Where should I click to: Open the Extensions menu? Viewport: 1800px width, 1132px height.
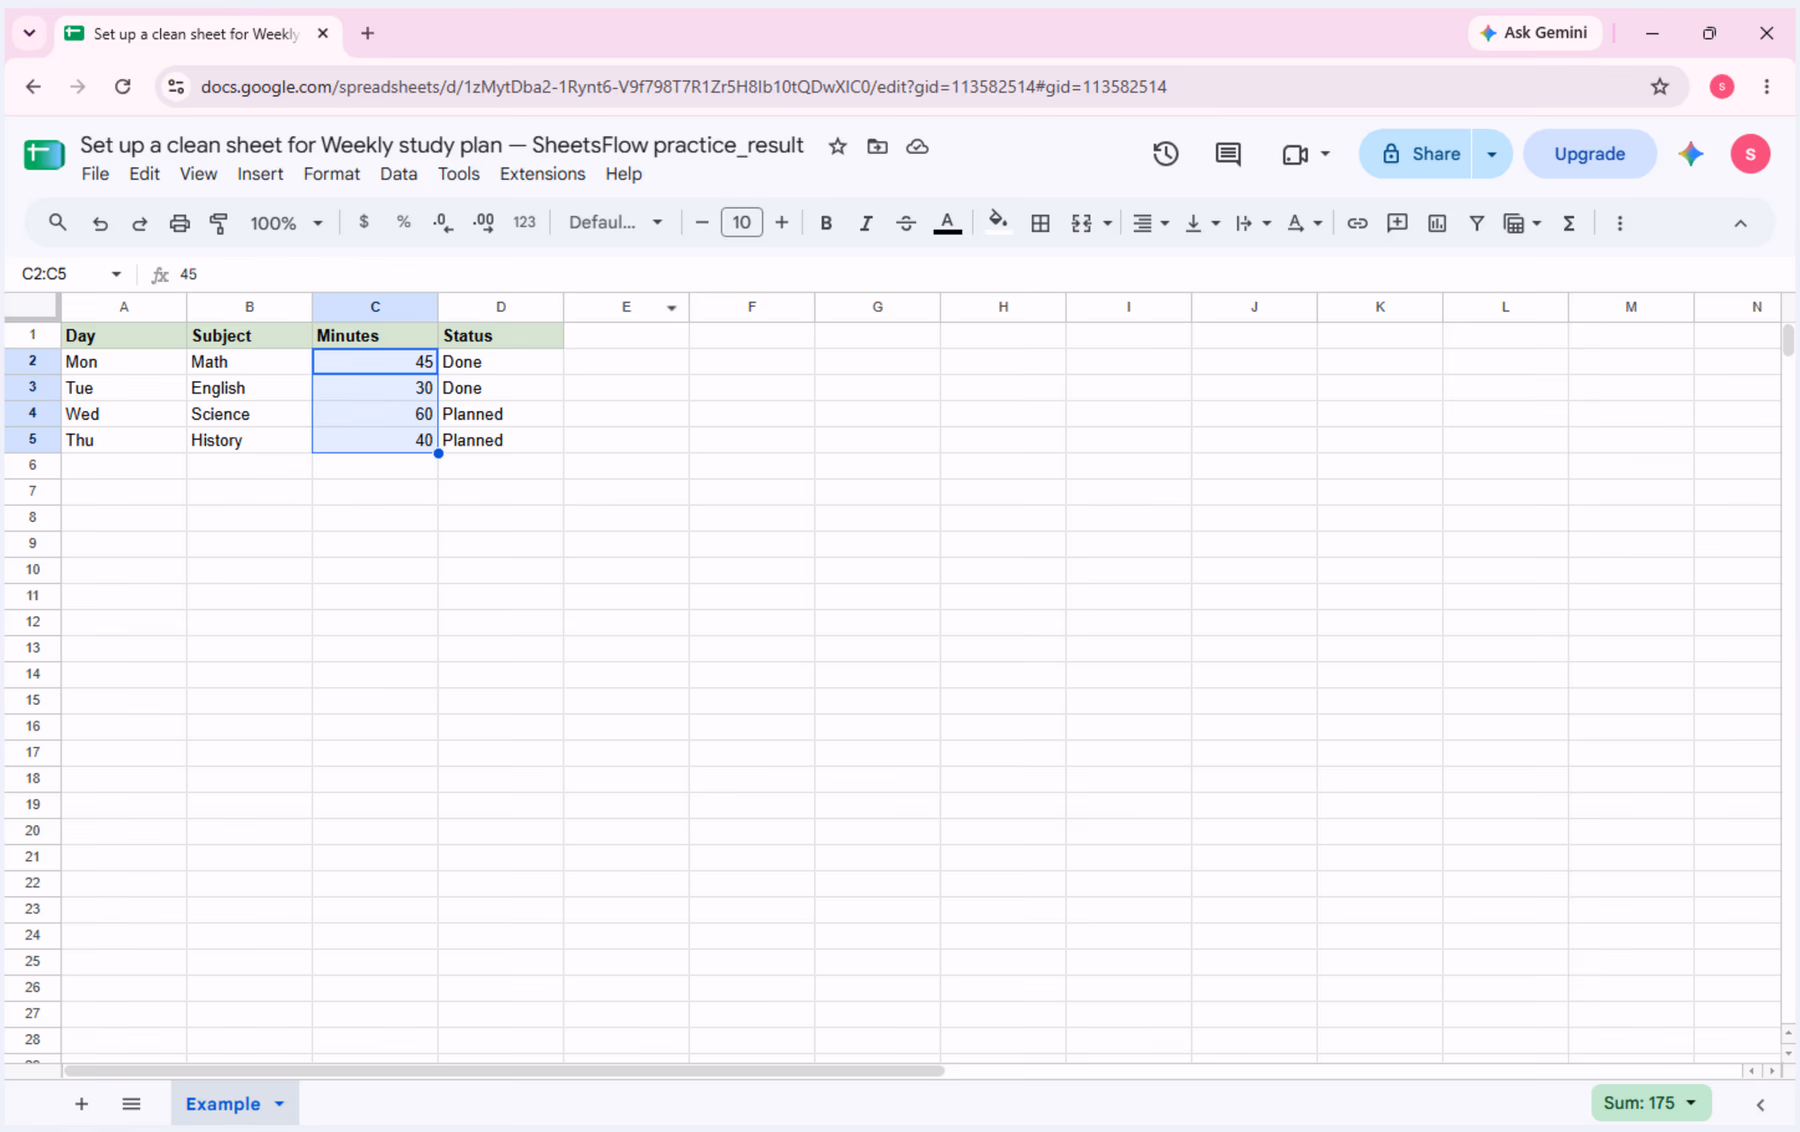point(542,174)
